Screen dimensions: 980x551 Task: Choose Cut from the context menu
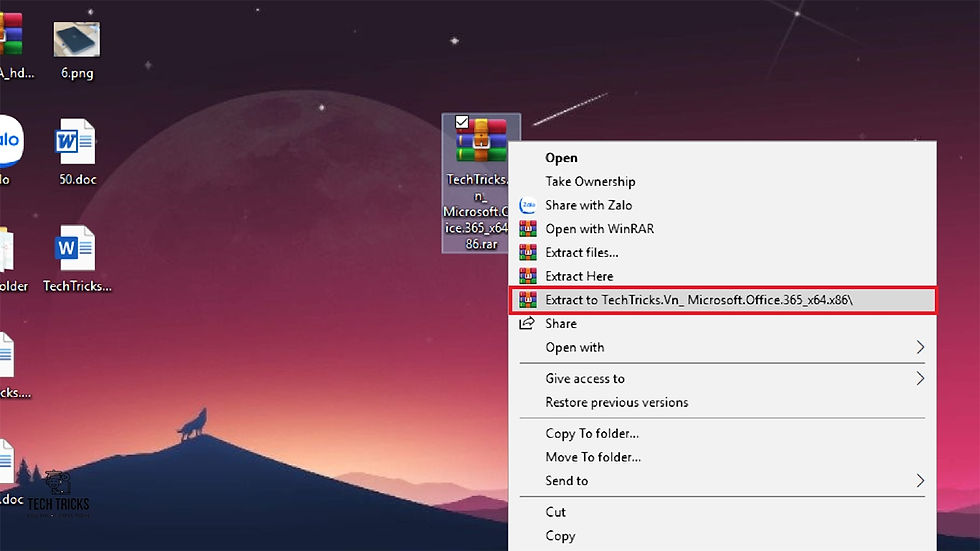pos(722,512)
